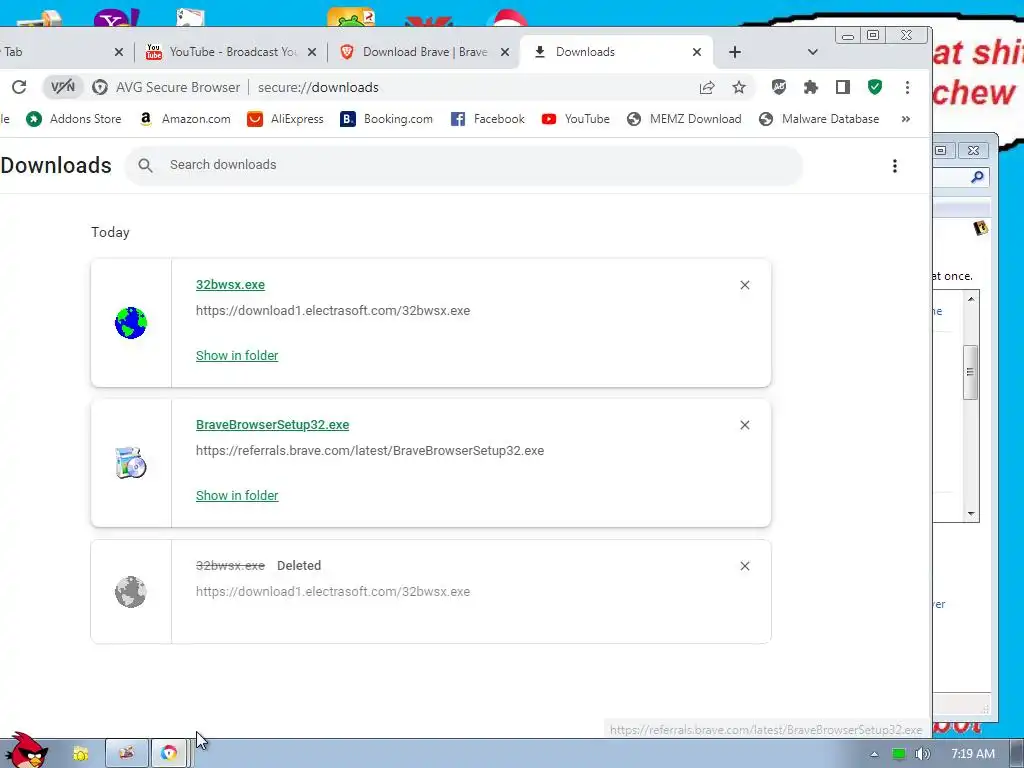The height and width of the screenshot is (768, 1024).
Task: Remove BraveBrowserSetup32.exe from list
Action: tap(744, 425)
